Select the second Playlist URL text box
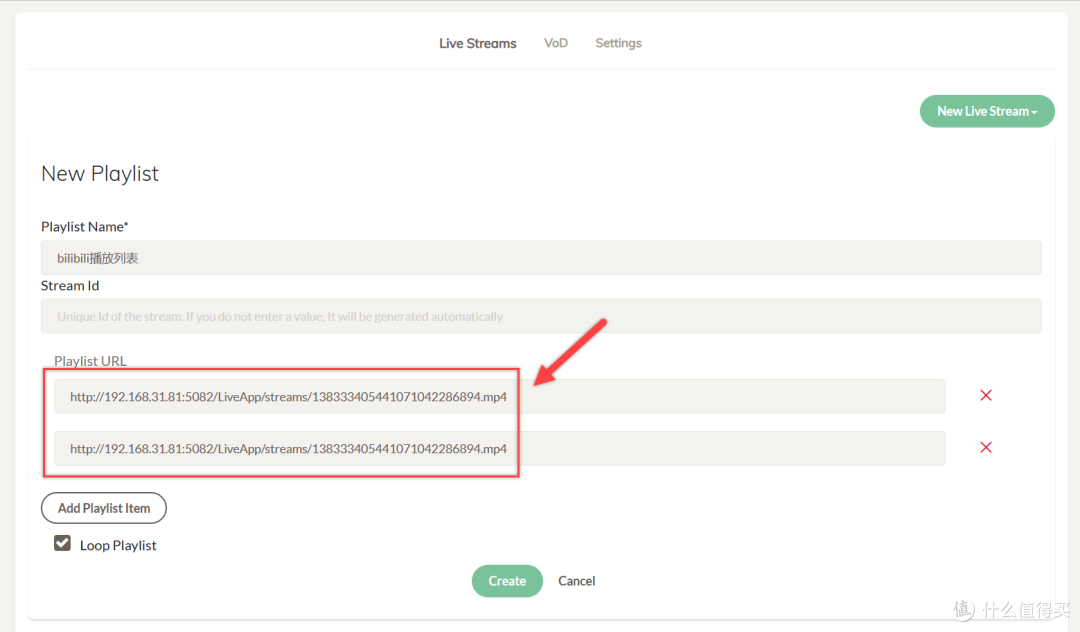The width and height of the screenshot is (1080, 632). point(499,449)
